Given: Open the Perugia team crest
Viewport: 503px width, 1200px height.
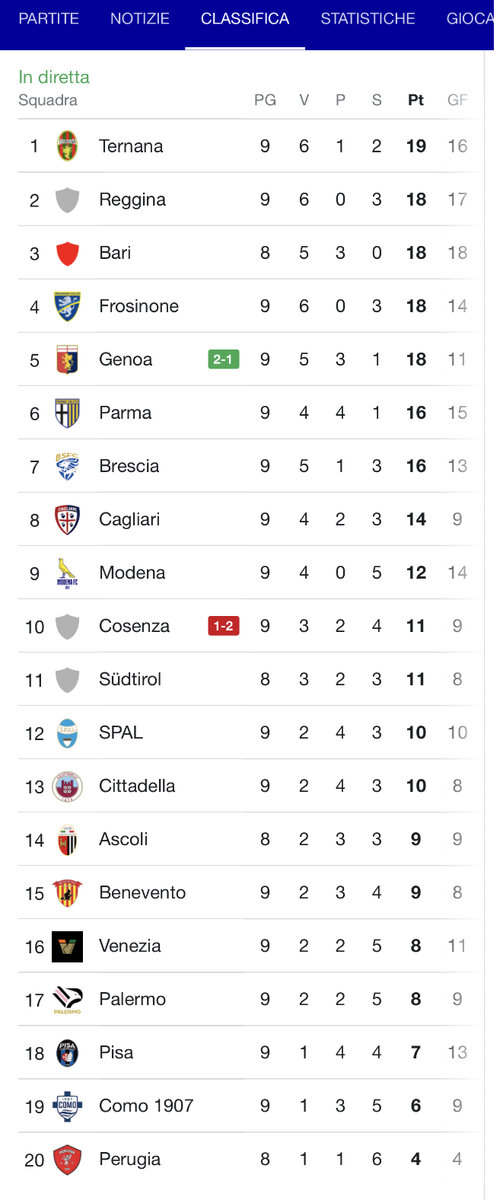Looking at the screenshot, I should click(67, 1159).
